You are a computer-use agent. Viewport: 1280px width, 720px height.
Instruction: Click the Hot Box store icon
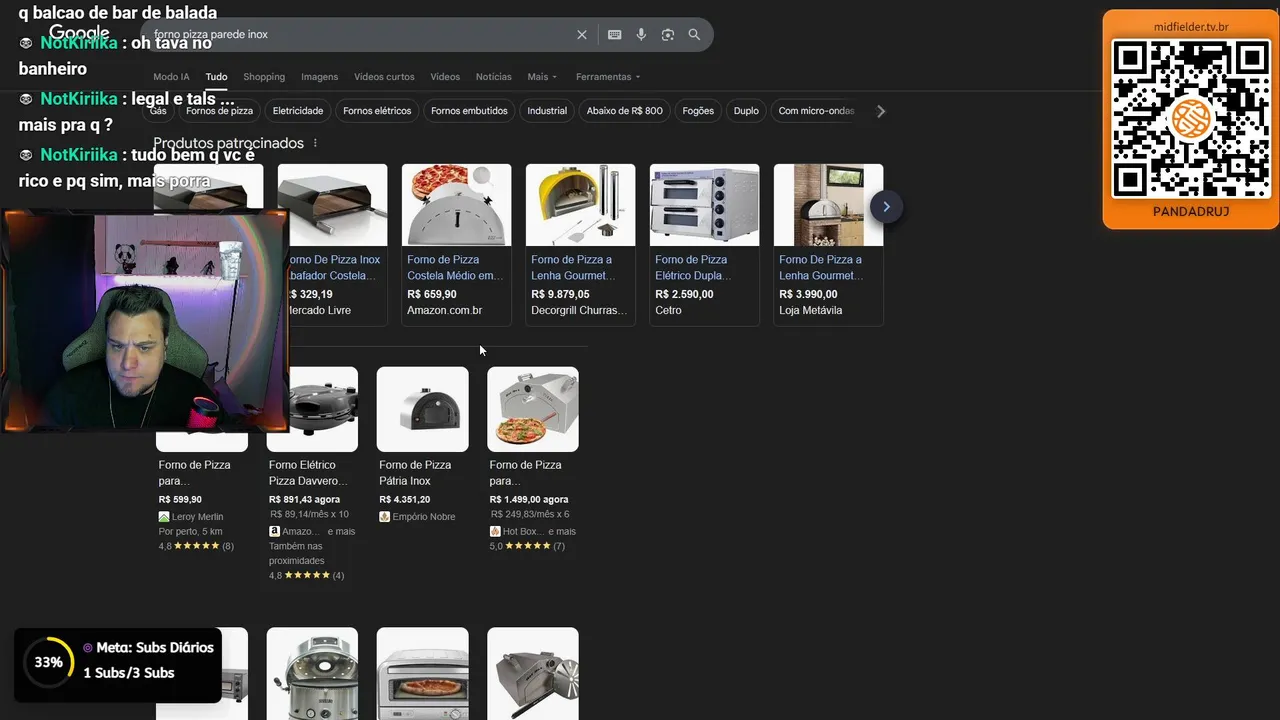coord(495,532)
